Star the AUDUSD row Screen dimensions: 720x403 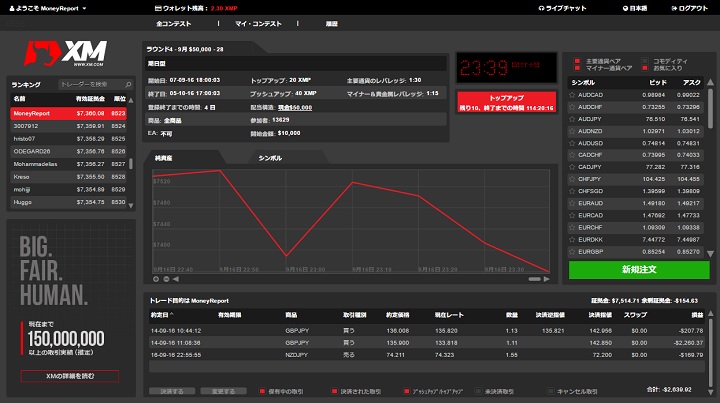click(x=572, y=143)
